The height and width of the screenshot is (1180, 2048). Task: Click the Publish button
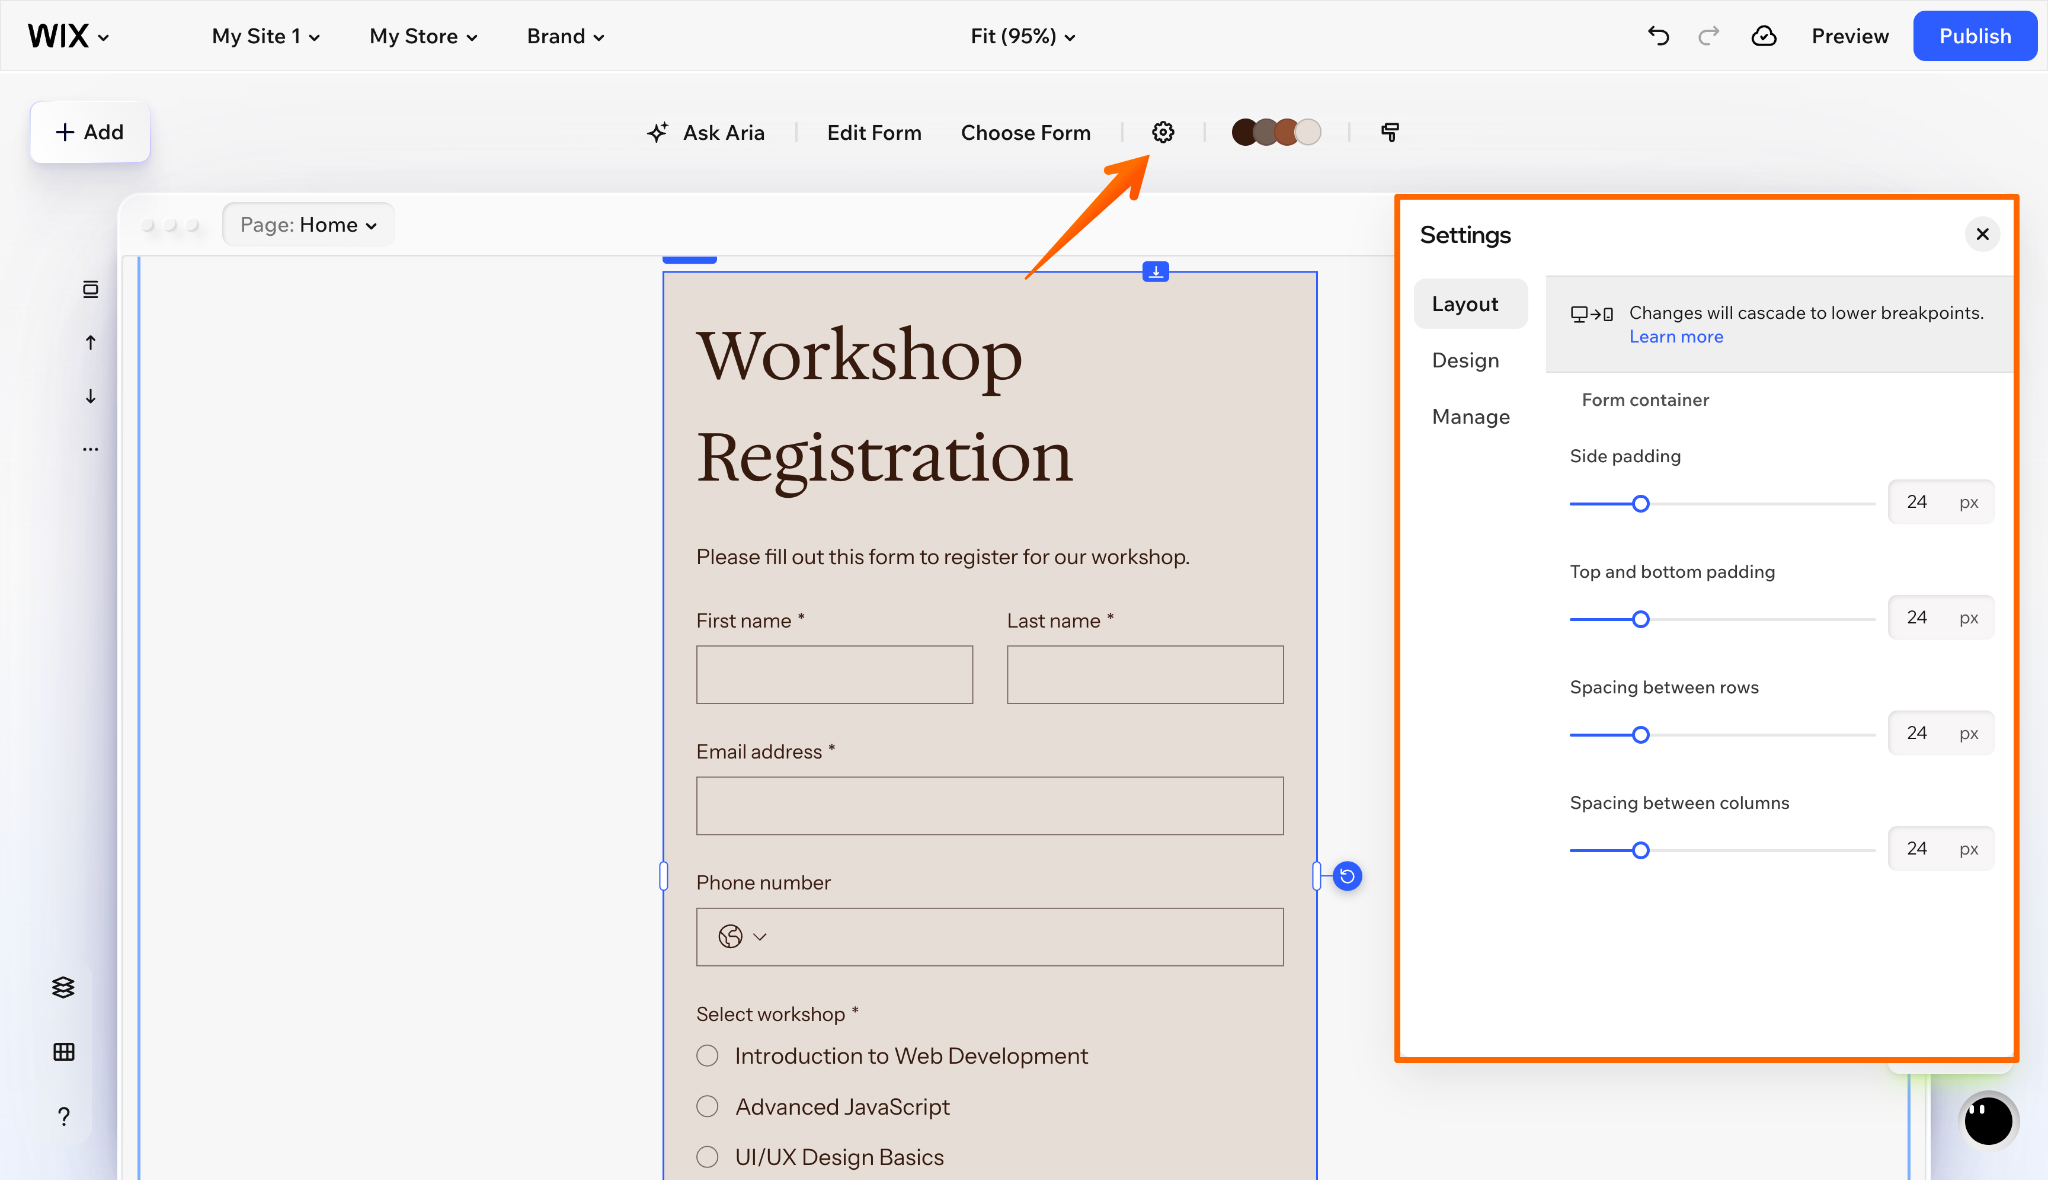[x=1975, y=36]
